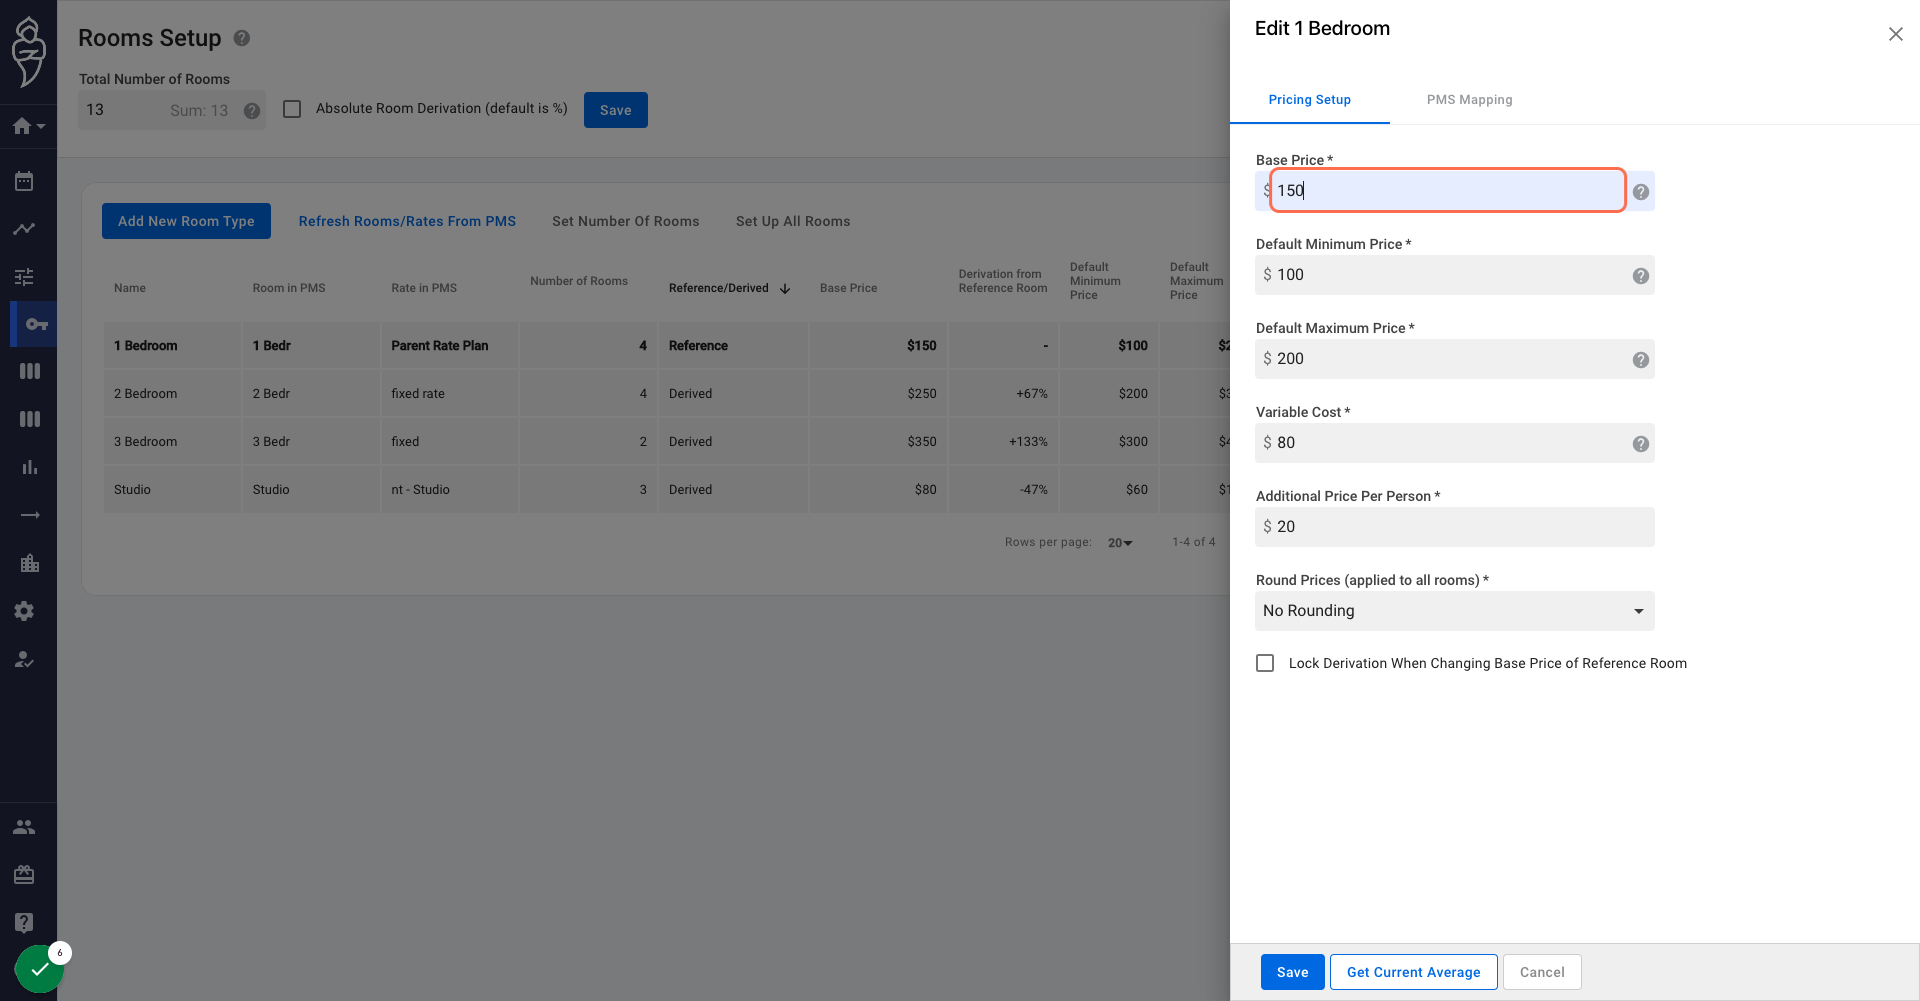The width and height of the screenshot is (1920, 1001).
Task: Open the tuning sliders icon in the sidebar
Action: pyautogui.click(x=24, y=276)
